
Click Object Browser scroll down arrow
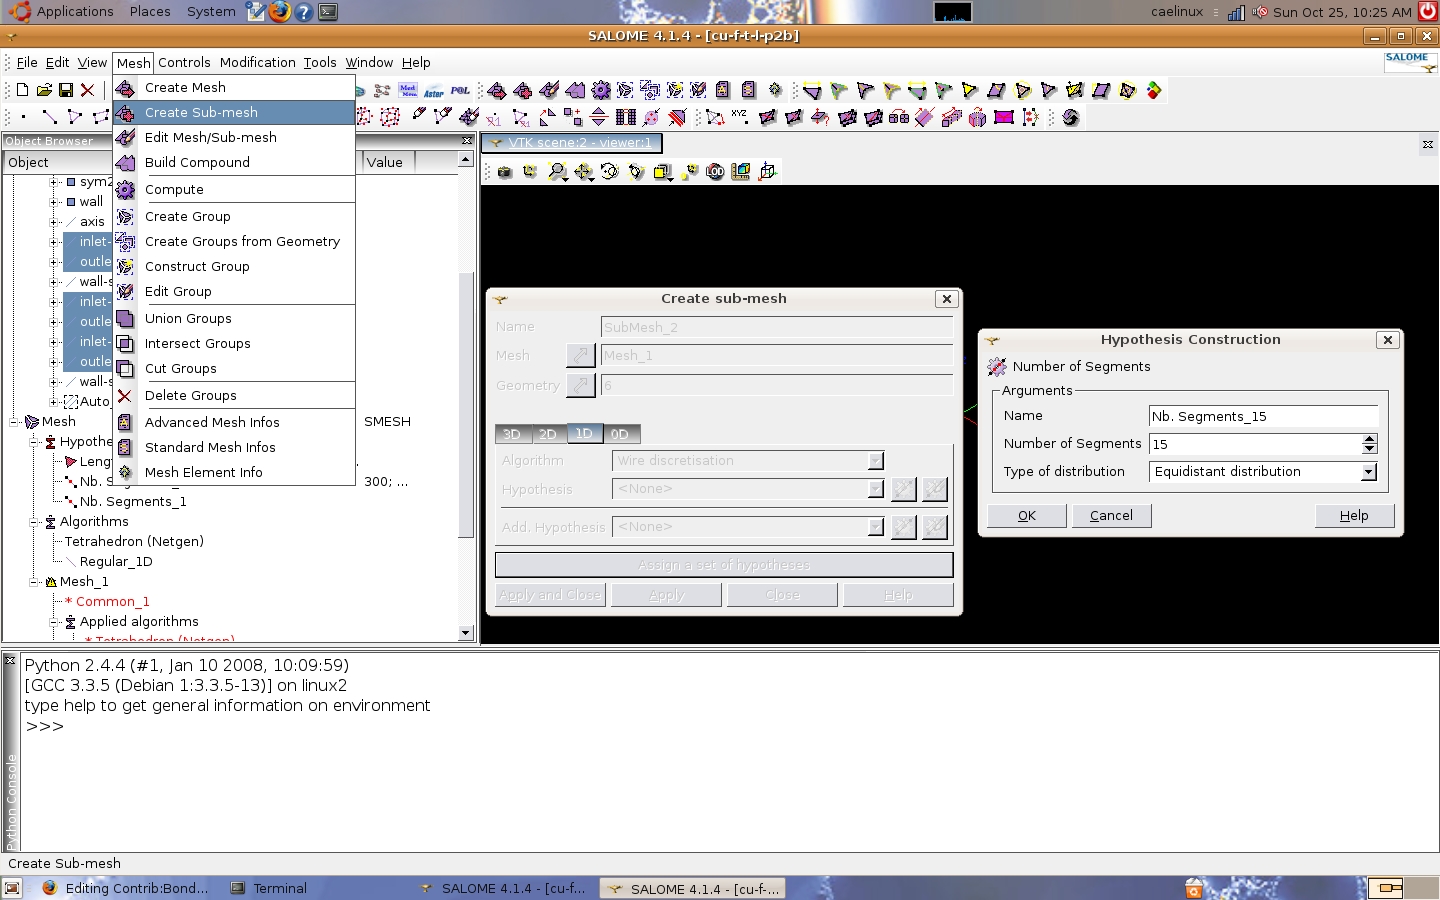(x=466, y=632)
